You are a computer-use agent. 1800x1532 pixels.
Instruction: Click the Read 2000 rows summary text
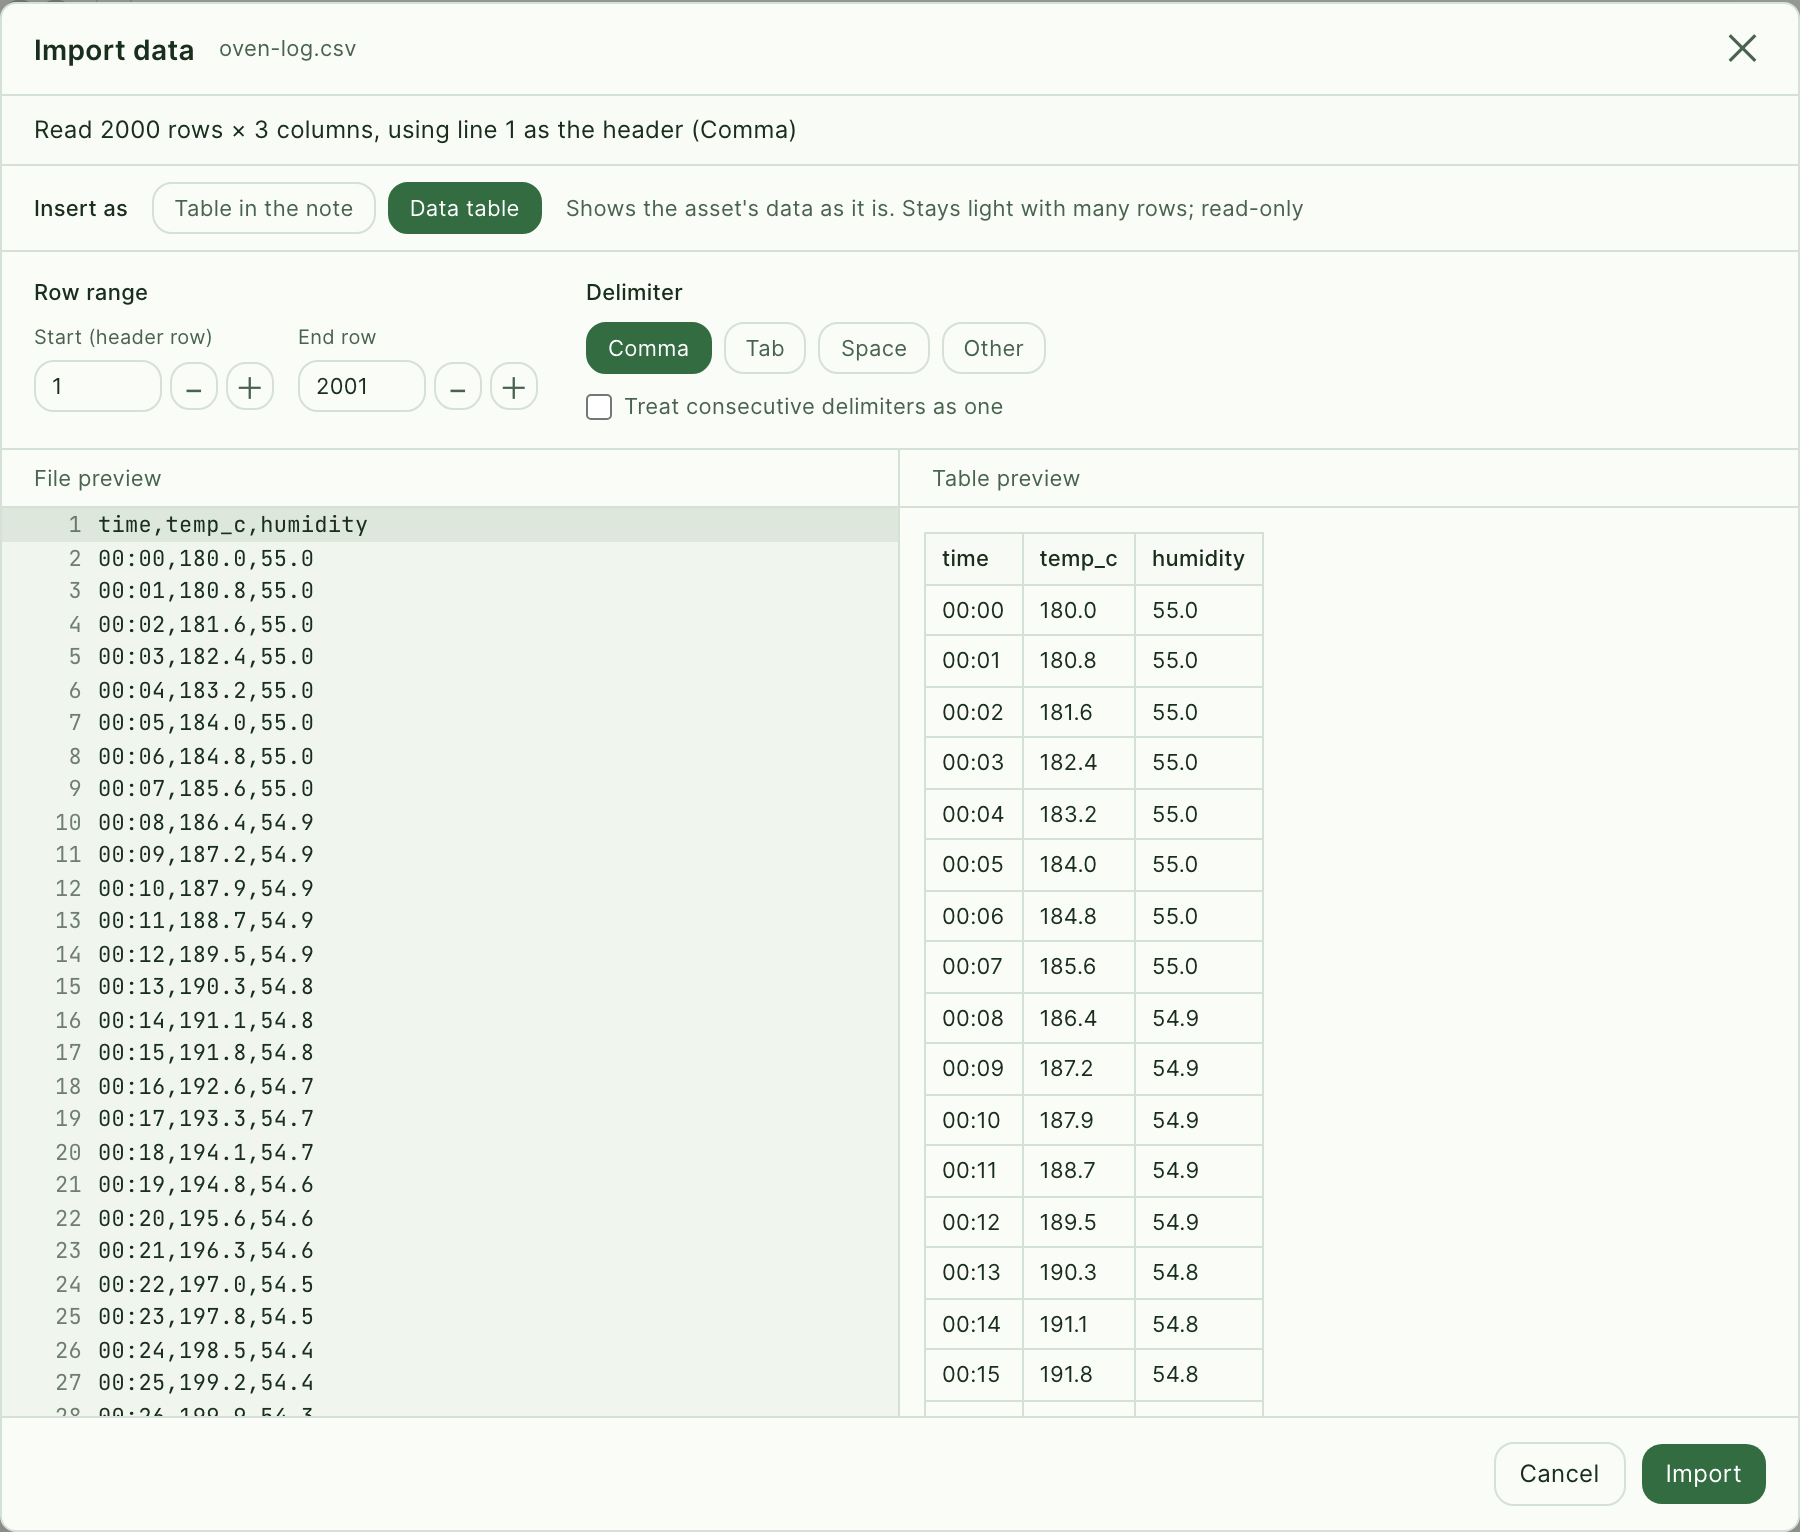(x=415, y=130)
